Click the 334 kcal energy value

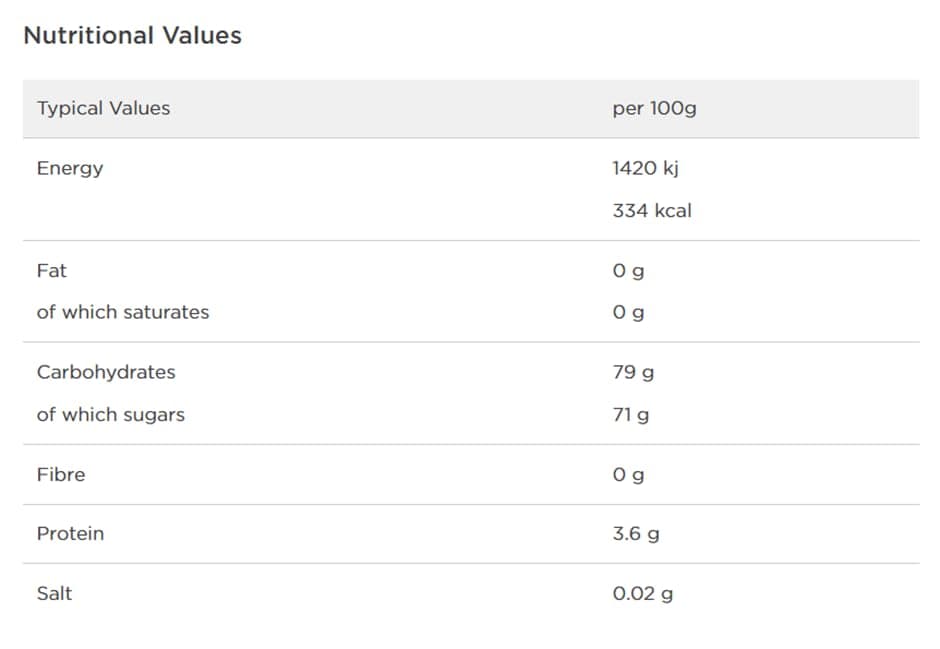(652, 210)
